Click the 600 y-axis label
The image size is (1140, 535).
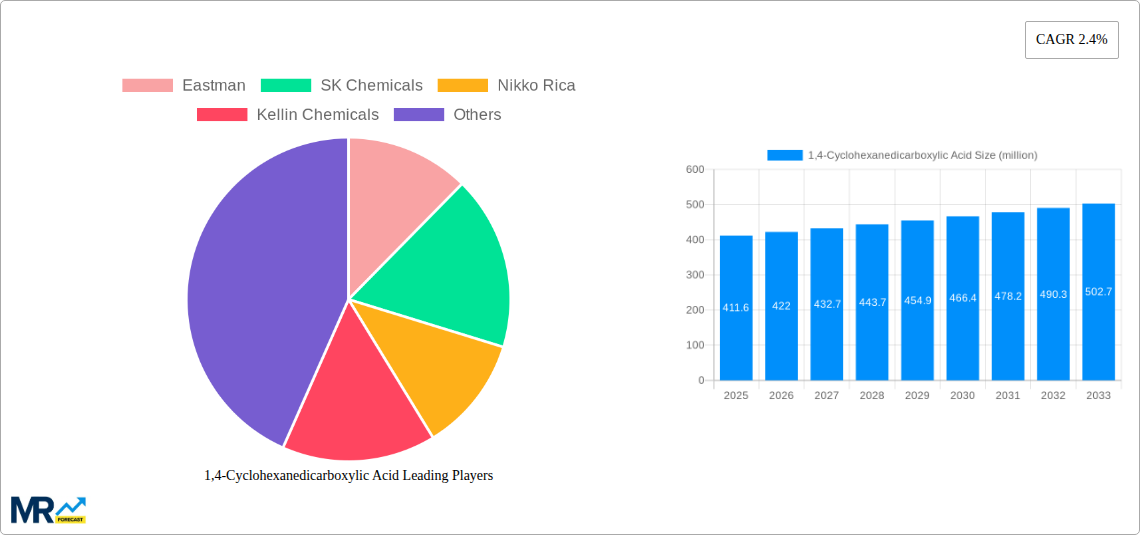coord(695,169)
